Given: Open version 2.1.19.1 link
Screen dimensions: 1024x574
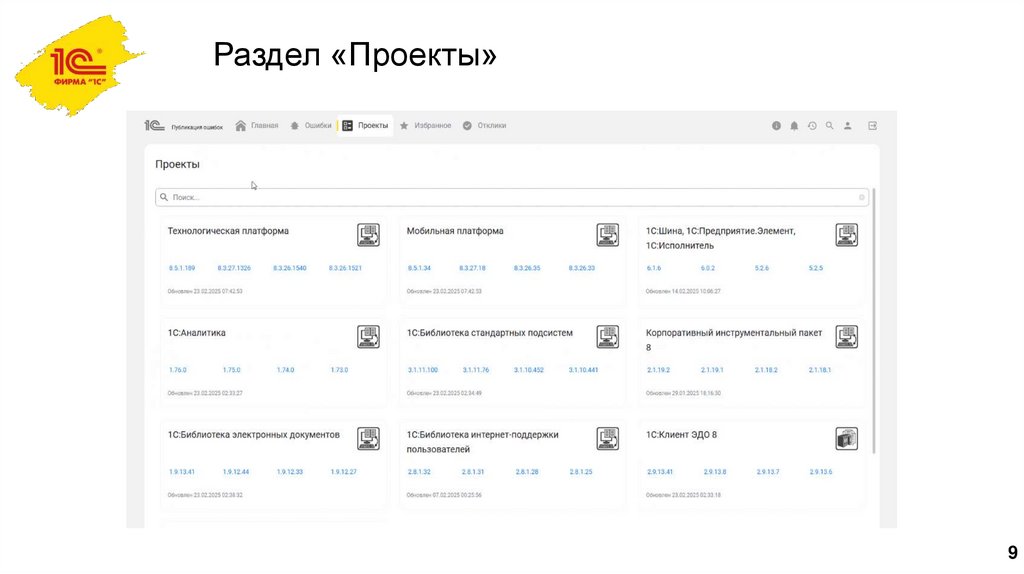Looking at the screenshot, I should pos(712,370).
